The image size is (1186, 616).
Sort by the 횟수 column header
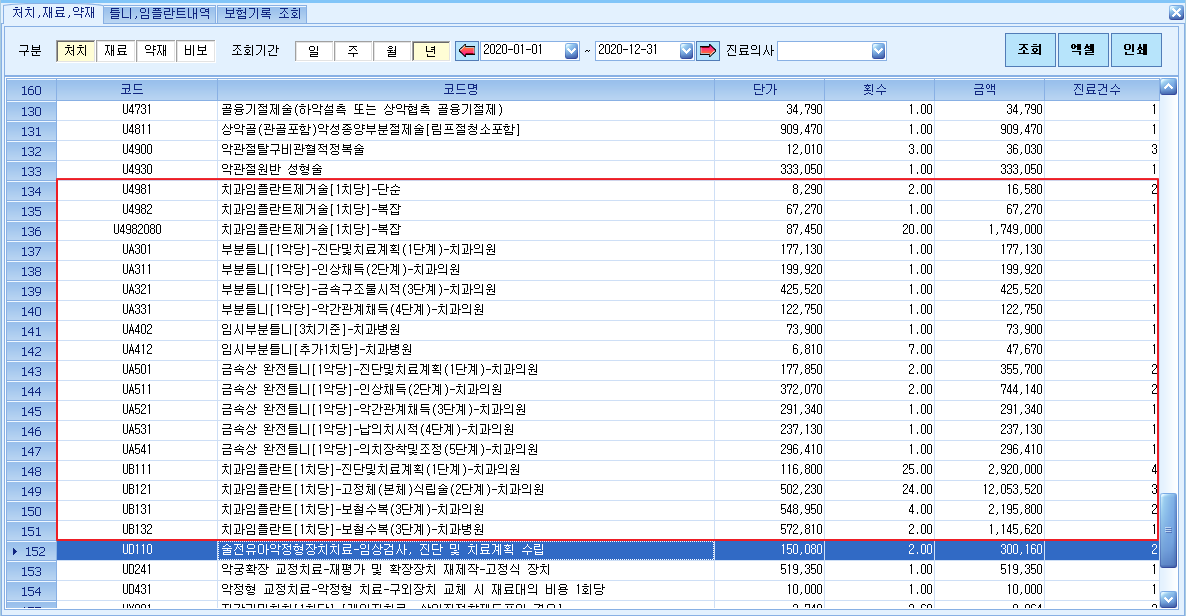(879, 89)
